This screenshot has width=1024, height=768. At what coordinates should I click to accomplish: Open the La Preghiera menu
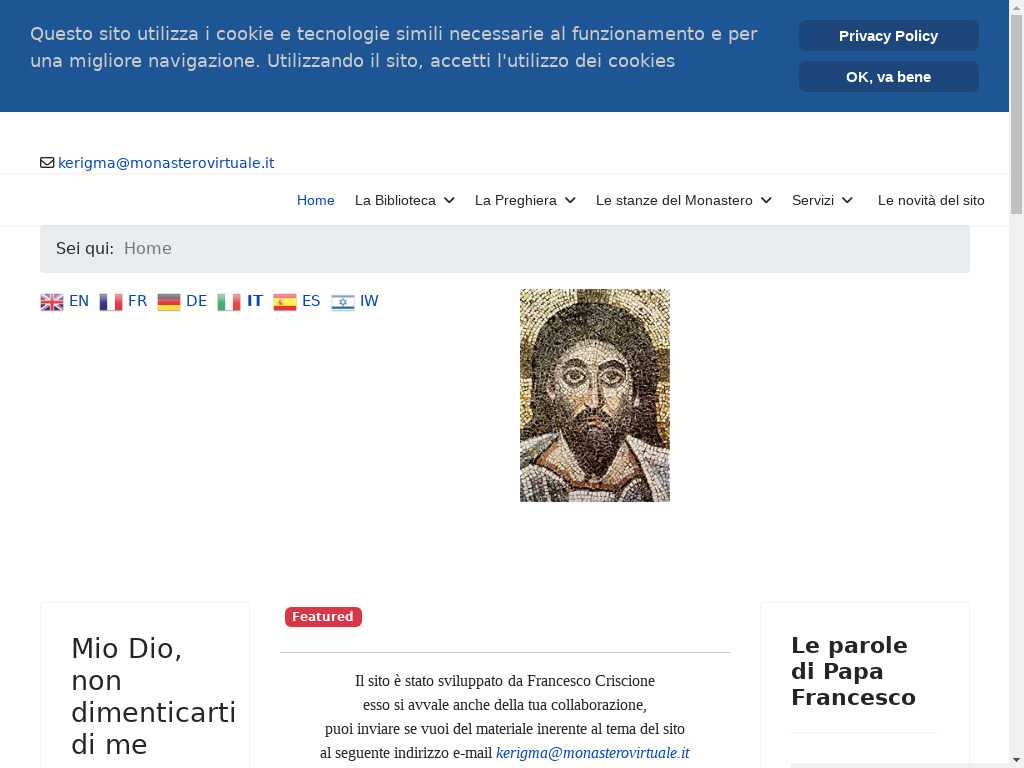tap(516, 200)
